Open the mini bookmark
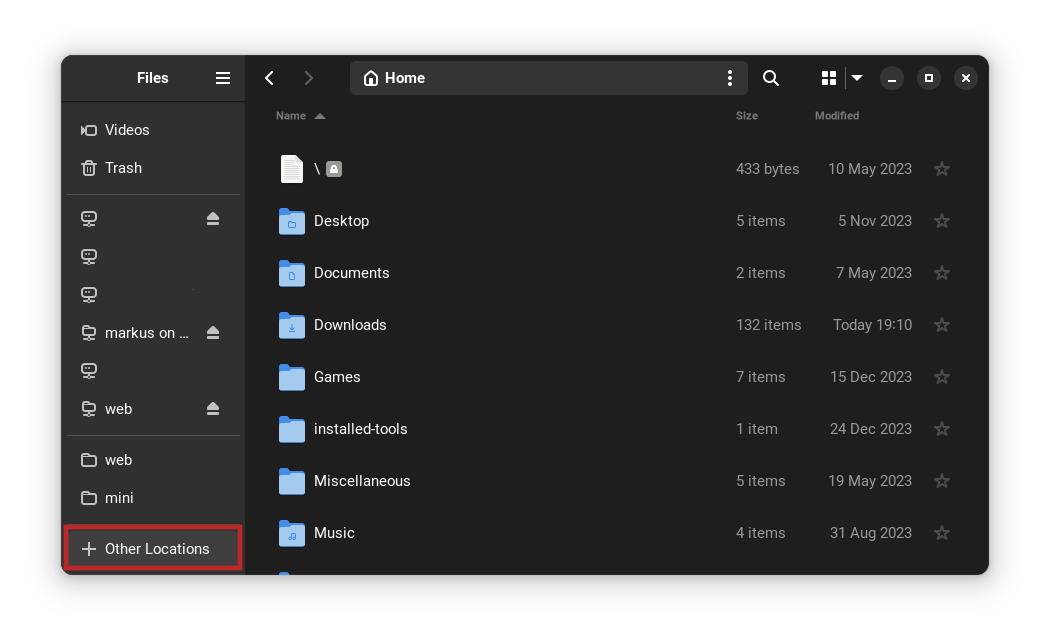 click(x=119, y=497)
